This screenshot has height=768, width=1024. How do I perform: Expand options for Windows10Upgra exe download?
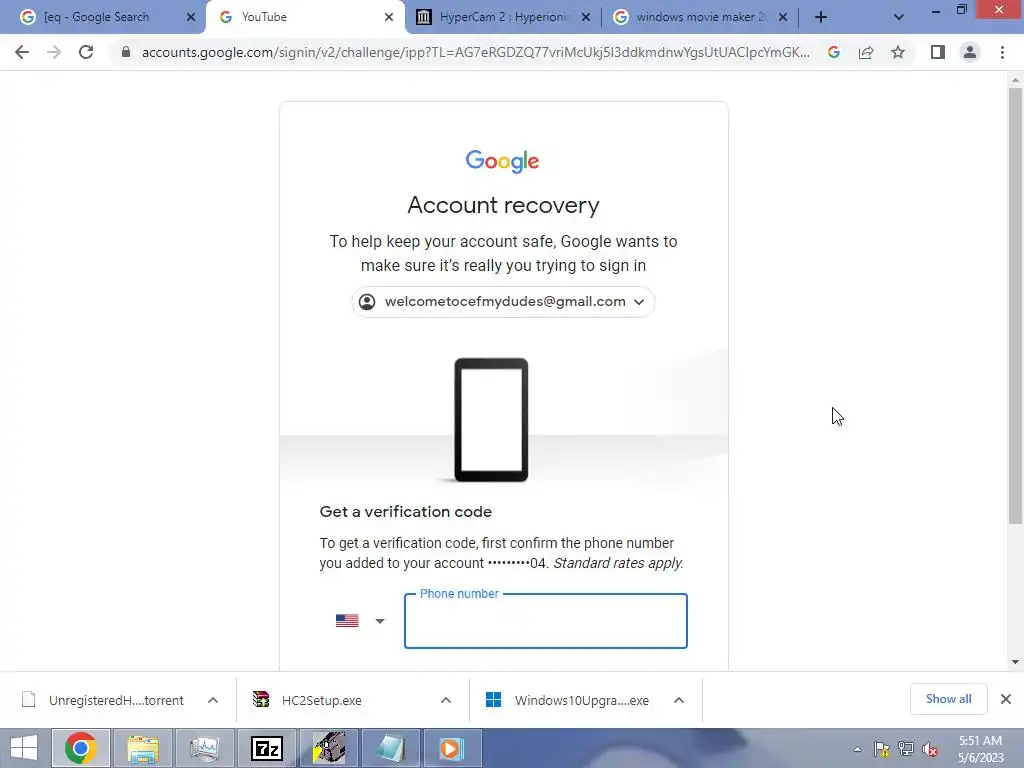click(x=679, y=700)
